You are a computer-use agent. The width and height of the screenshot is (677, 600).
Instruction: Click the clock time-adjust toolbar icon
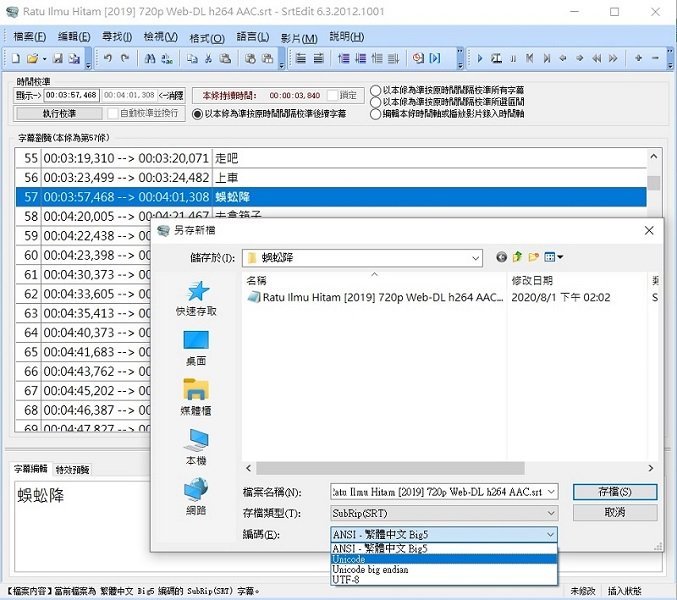[x=418, y=58]
